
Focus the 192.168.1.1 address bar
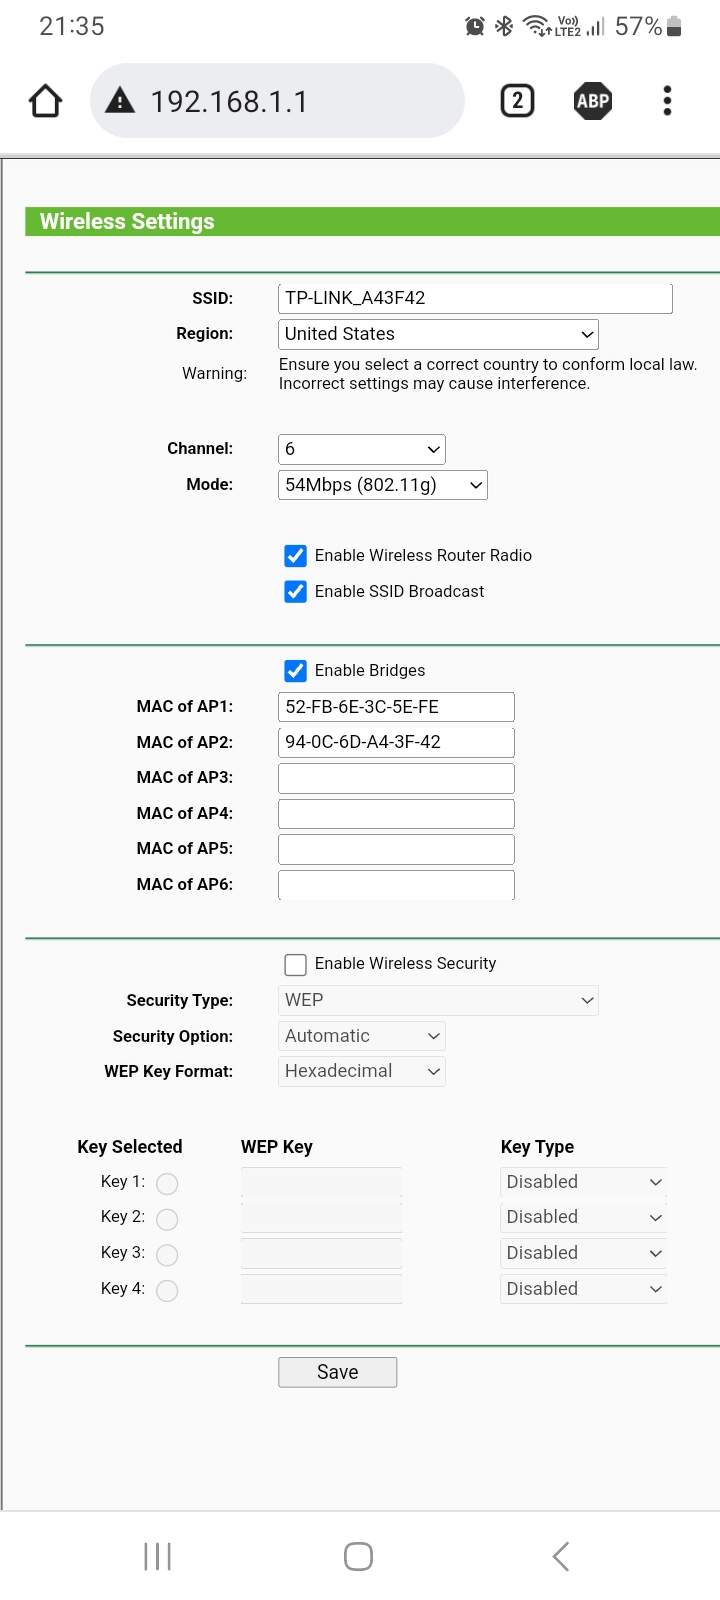click(277, 101)
